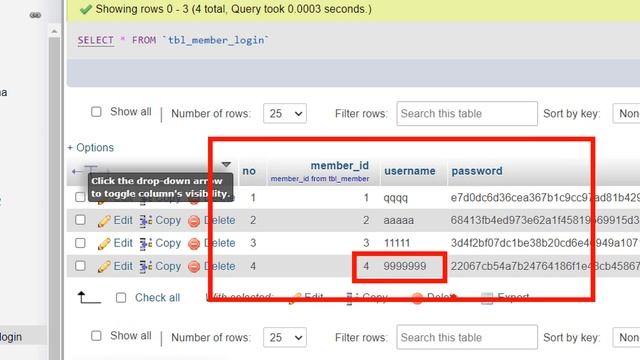The image size is (640, 360).
Task: Tick the Check all checkbox
Action: tap(121, 298)
